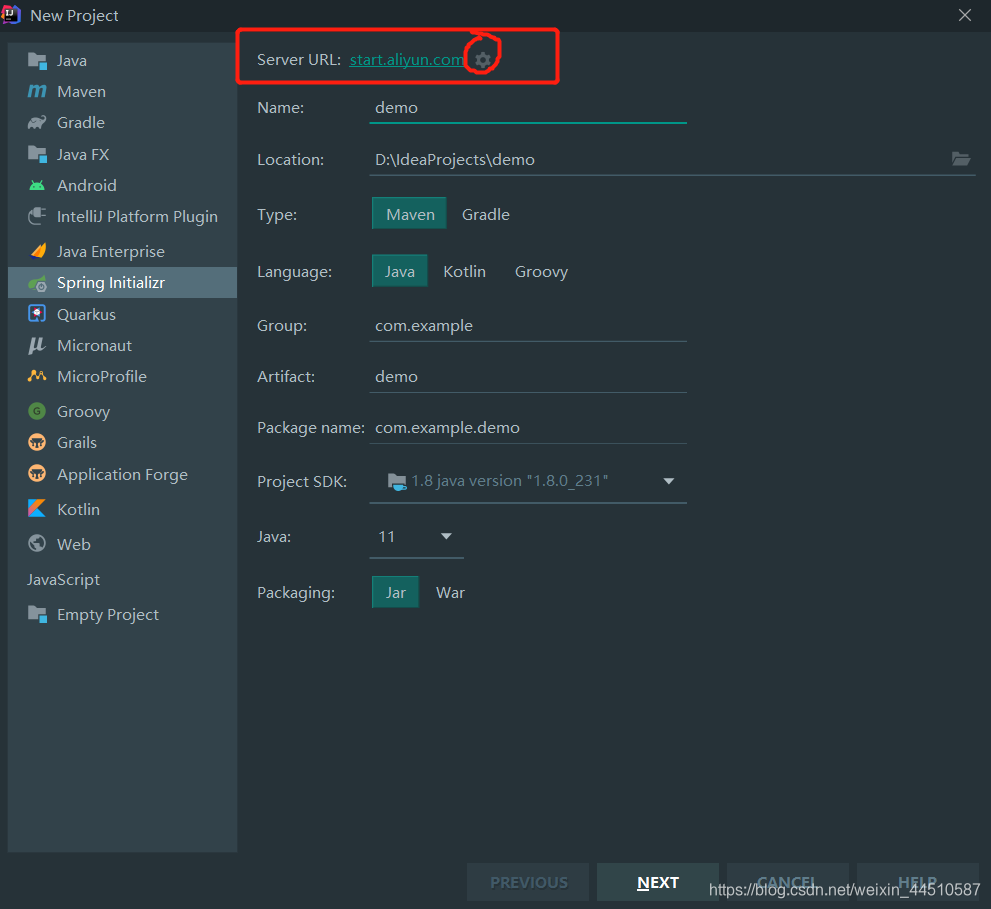Screen dimensions: 991x909
Task: Select Grails in sidebar
Action: coord(122,442)
